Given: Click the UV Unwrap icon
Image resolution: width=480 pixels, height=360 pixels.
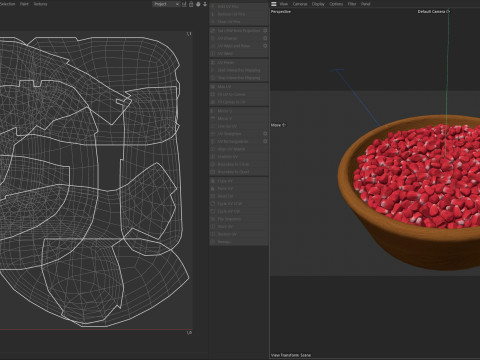Looking at the screenshot, I should pos(213,38).
